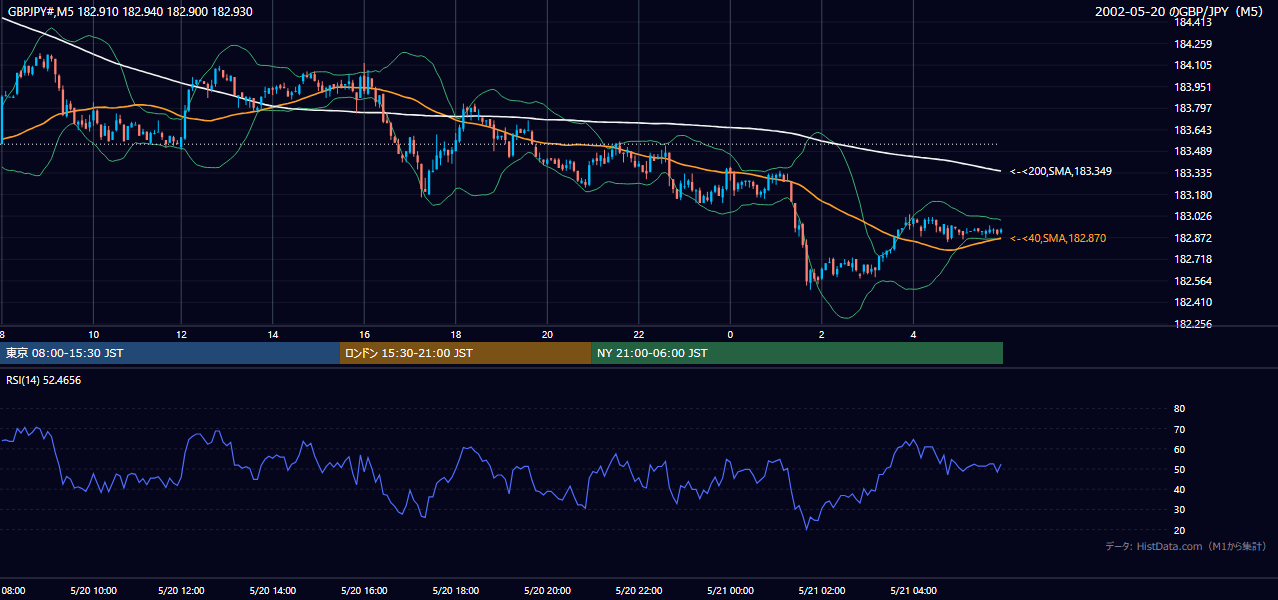
Task: Click the price axis value 182.564
Action: coord(1193,281)
